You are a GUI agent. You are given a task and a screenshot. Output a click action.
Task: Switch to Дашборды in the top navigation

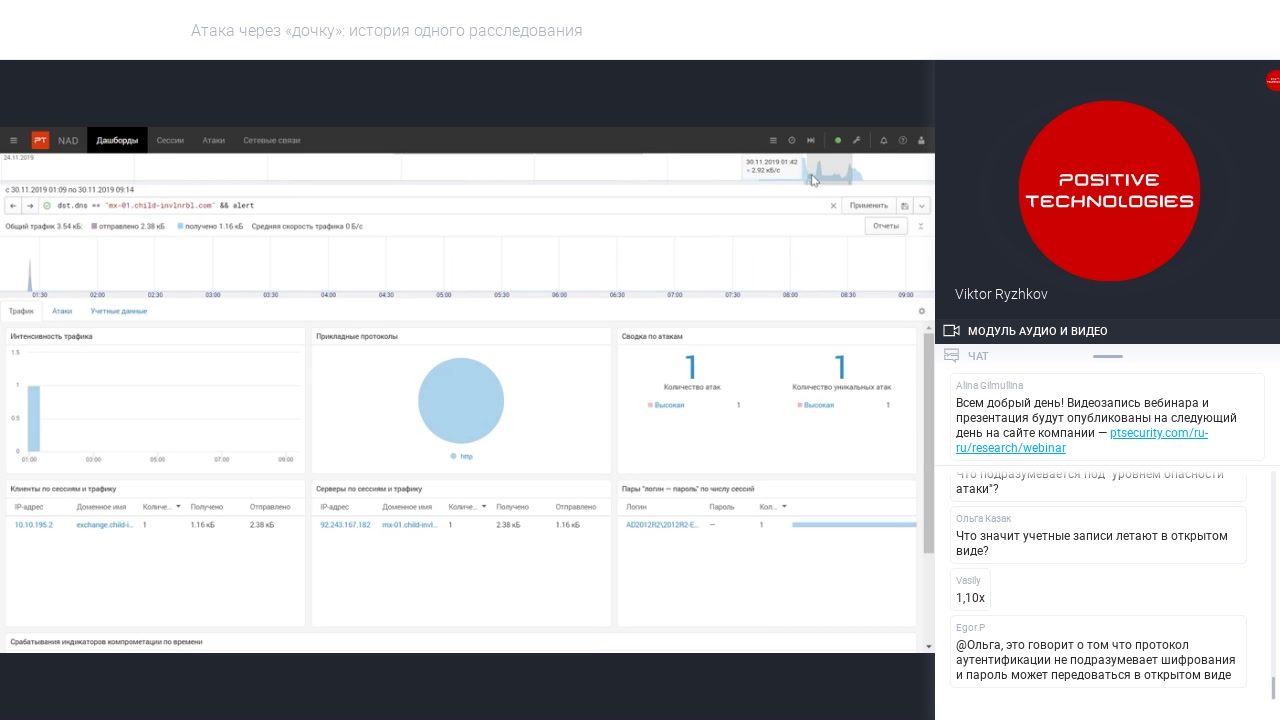point(117,140)
